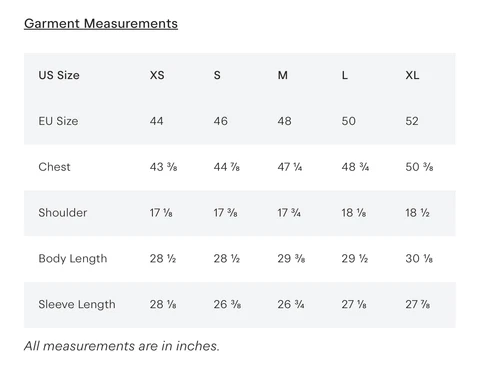Click the Shoulder row label
This screenshot has width=500, height=371.
63,212
